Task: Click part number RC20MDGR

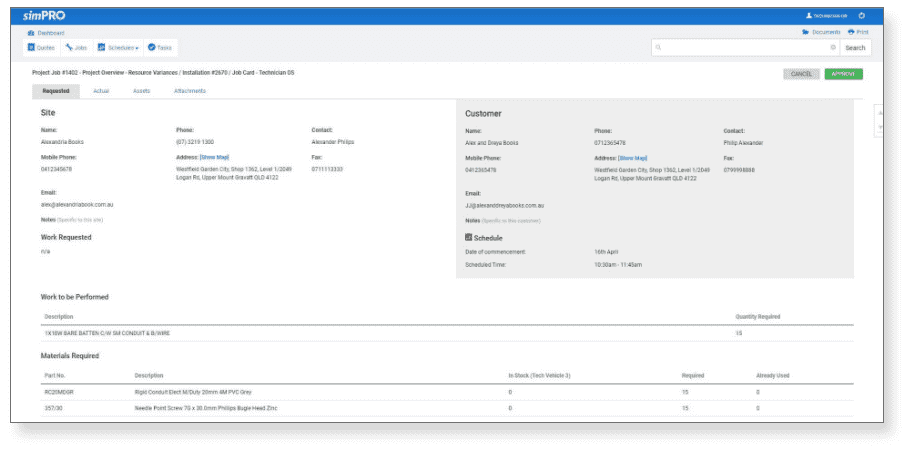Action: 59,392
